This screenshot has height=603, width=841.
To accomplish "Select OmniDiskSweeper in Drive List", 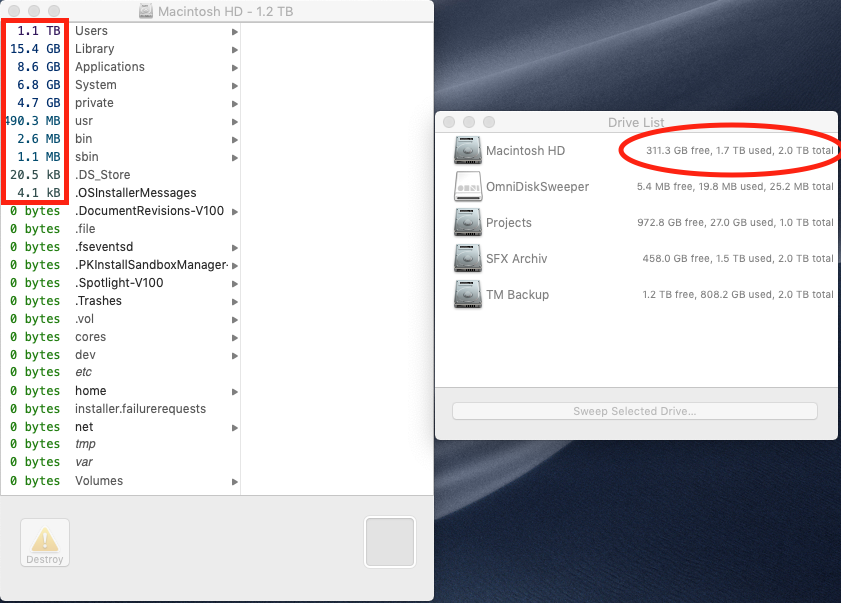I will click(636, 186).
